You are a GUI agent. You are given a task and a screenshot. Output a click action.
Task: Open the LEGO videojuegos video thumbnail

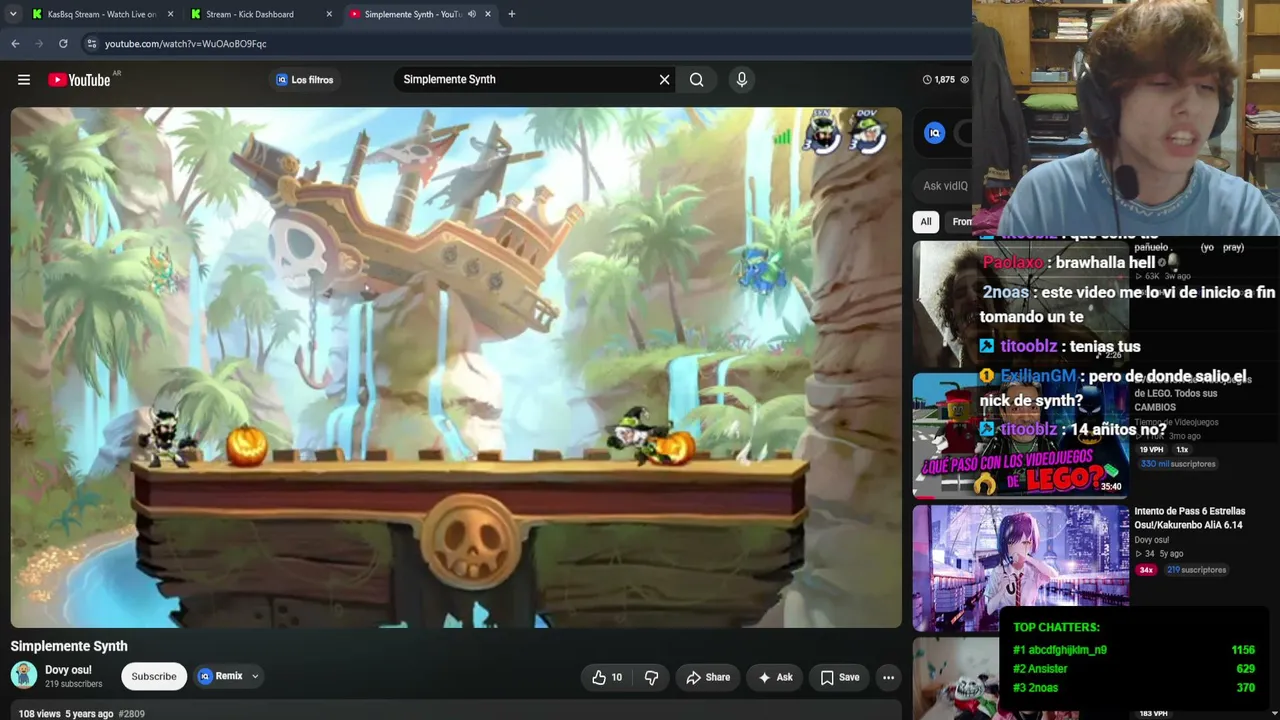pos(1020,435)
